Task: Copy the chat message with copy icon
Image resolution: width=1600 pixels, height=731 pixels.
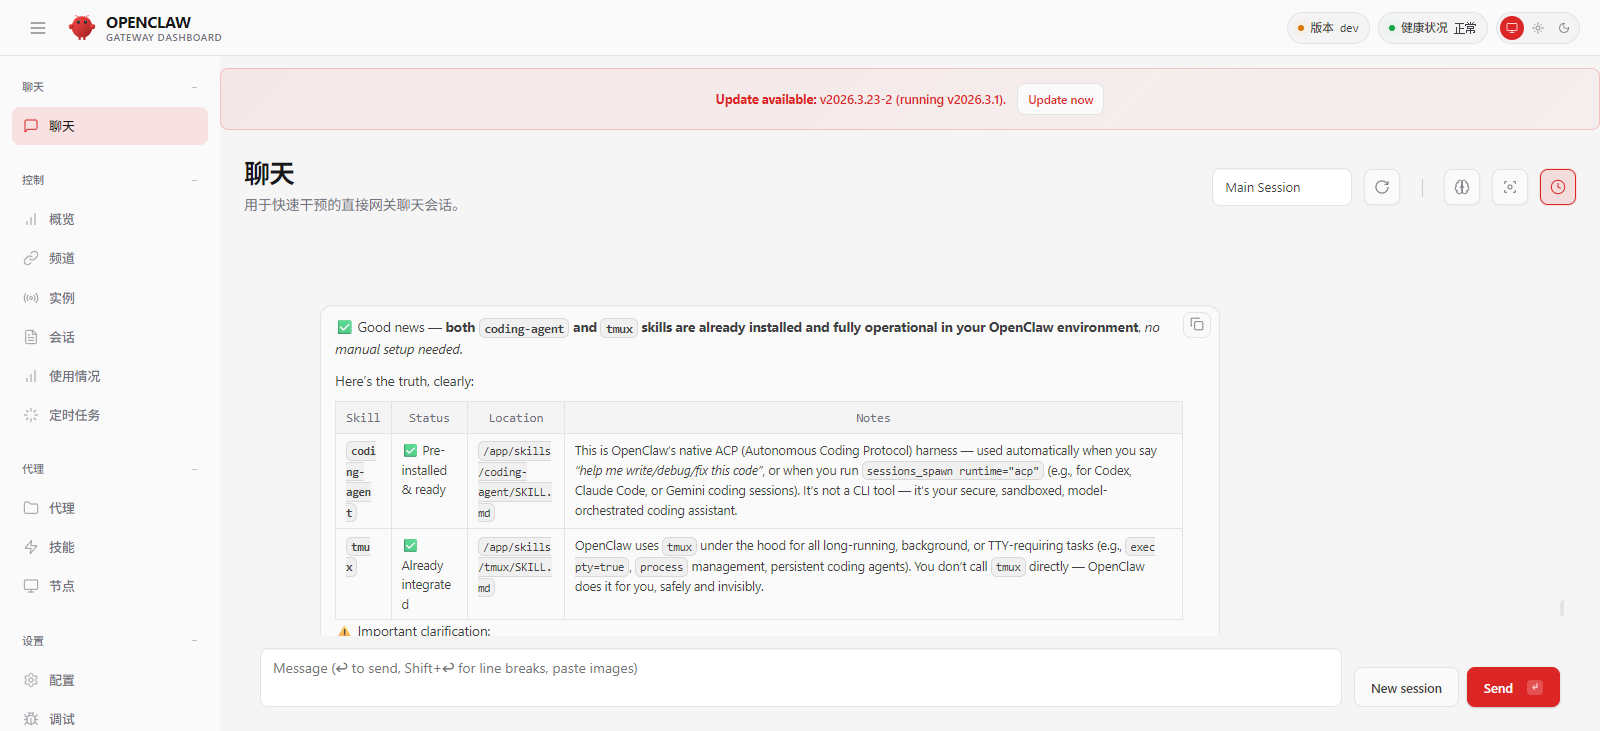Action: (x=1197, y=325)
